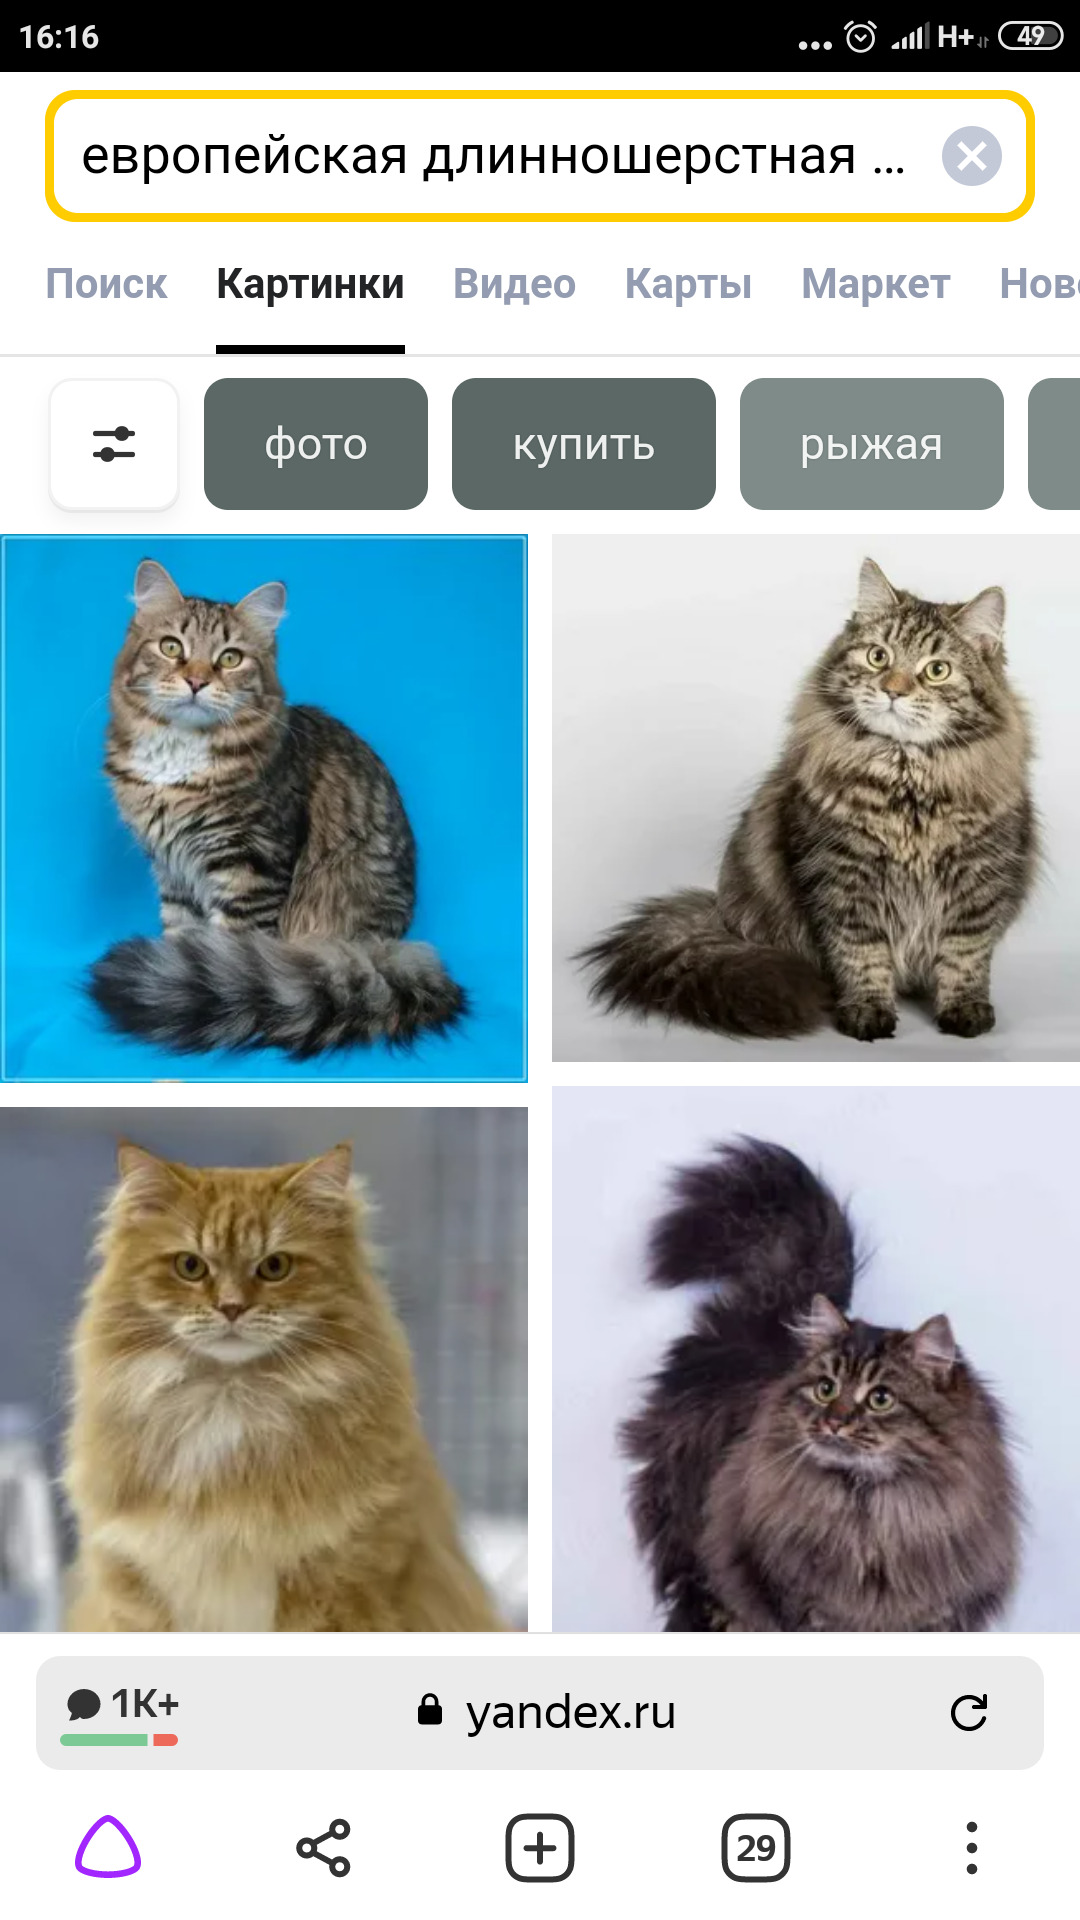Screen dimensions: 1080x1920
Task: Share the current page
Action: (324, 1847)
